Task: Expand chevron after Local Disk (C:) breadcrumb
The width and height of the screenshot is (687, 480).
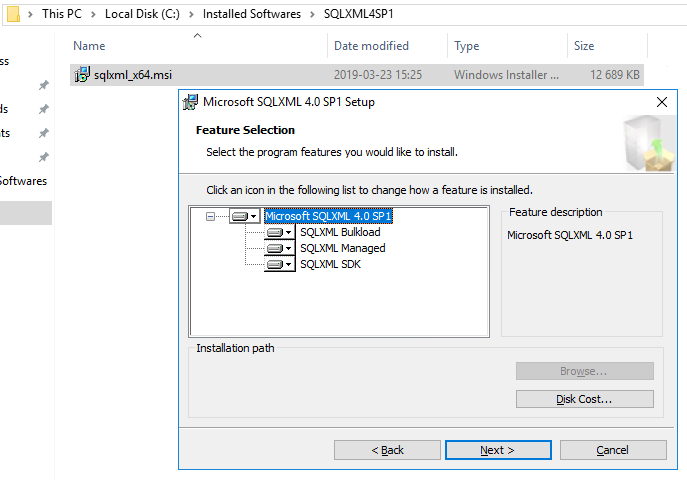Action: tap(191, 14)
